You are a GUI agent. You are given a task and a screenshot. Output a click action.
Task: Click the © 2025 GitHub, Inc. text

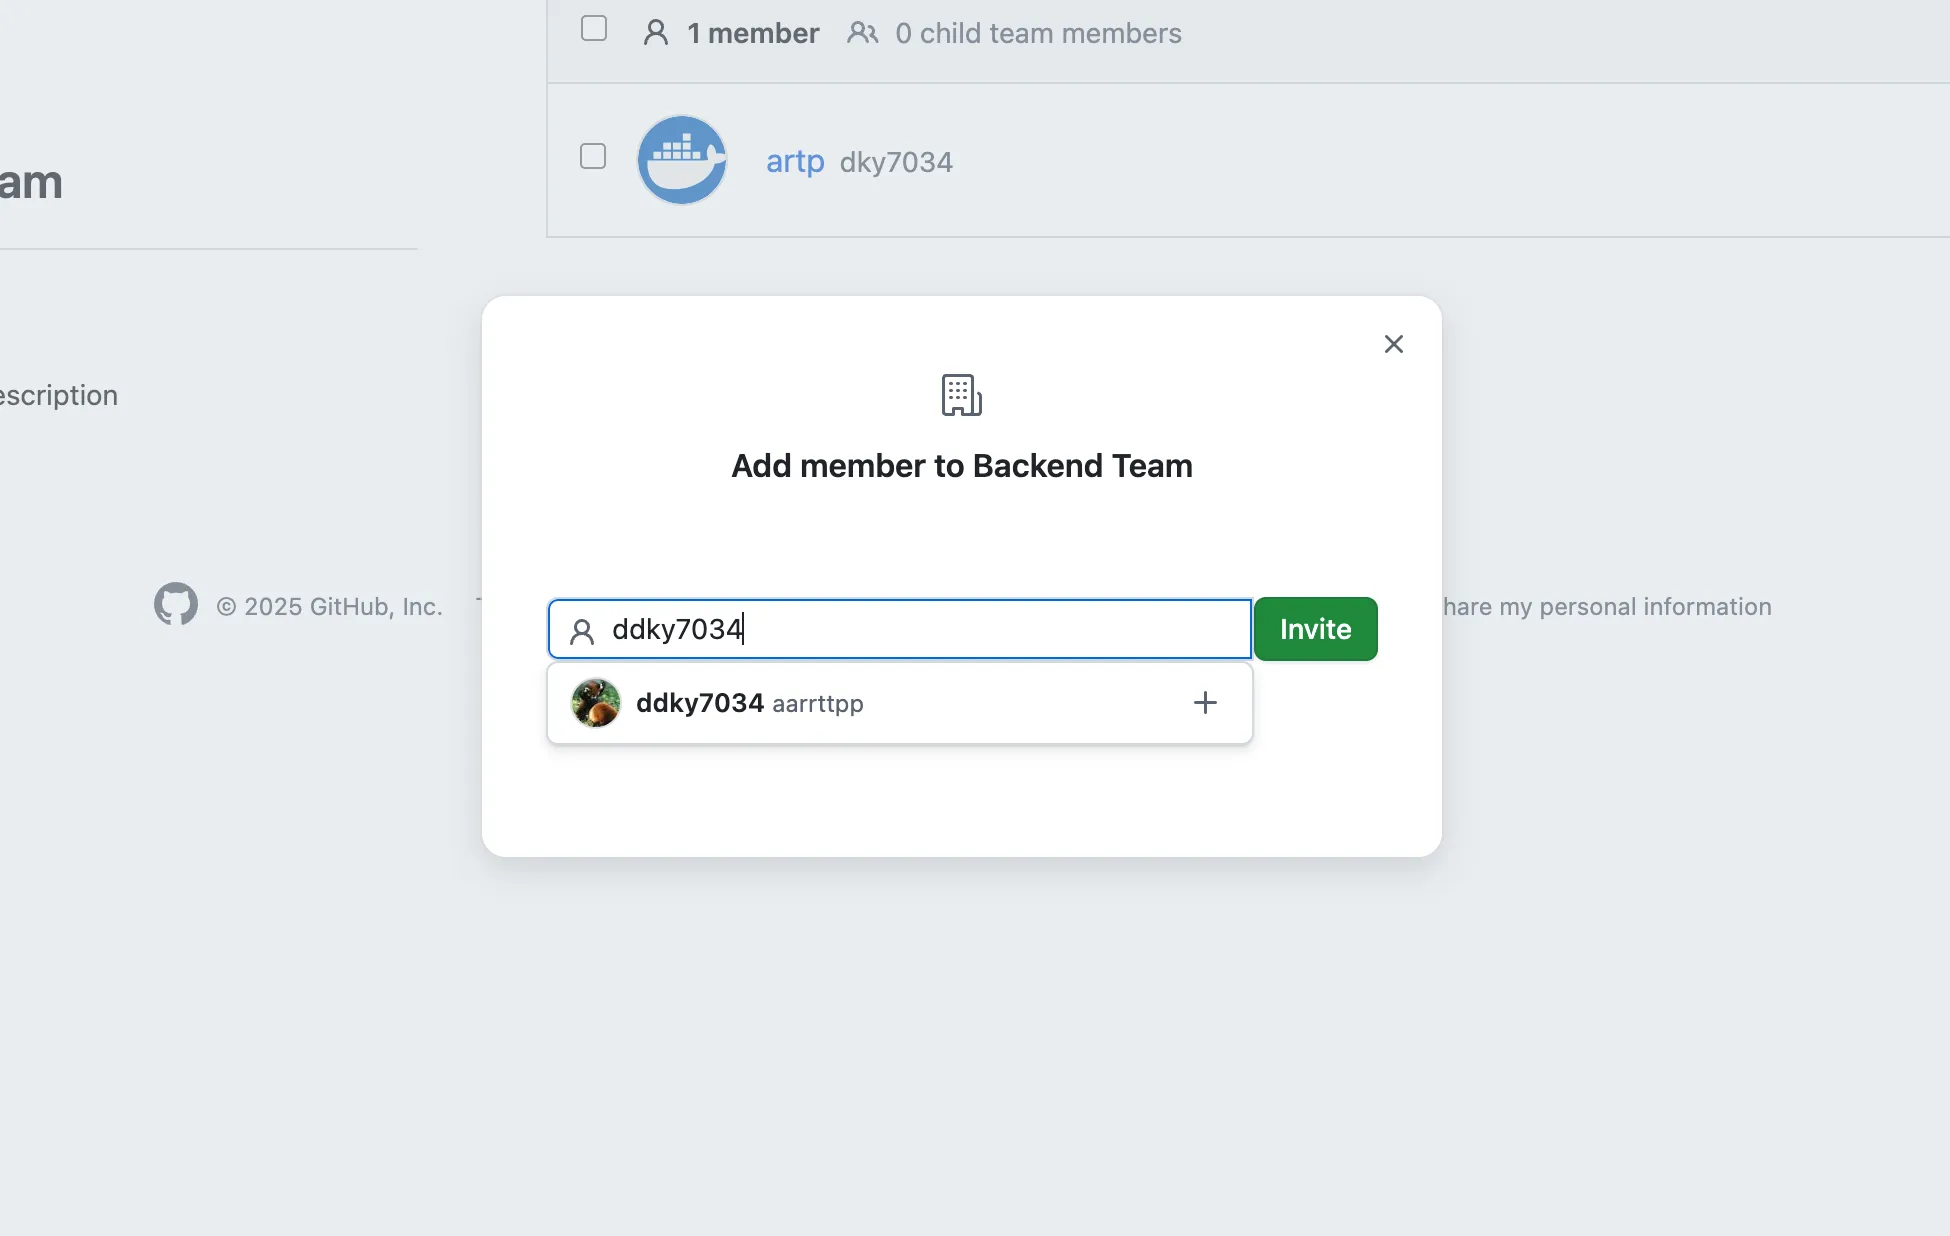tap(329, 607)
